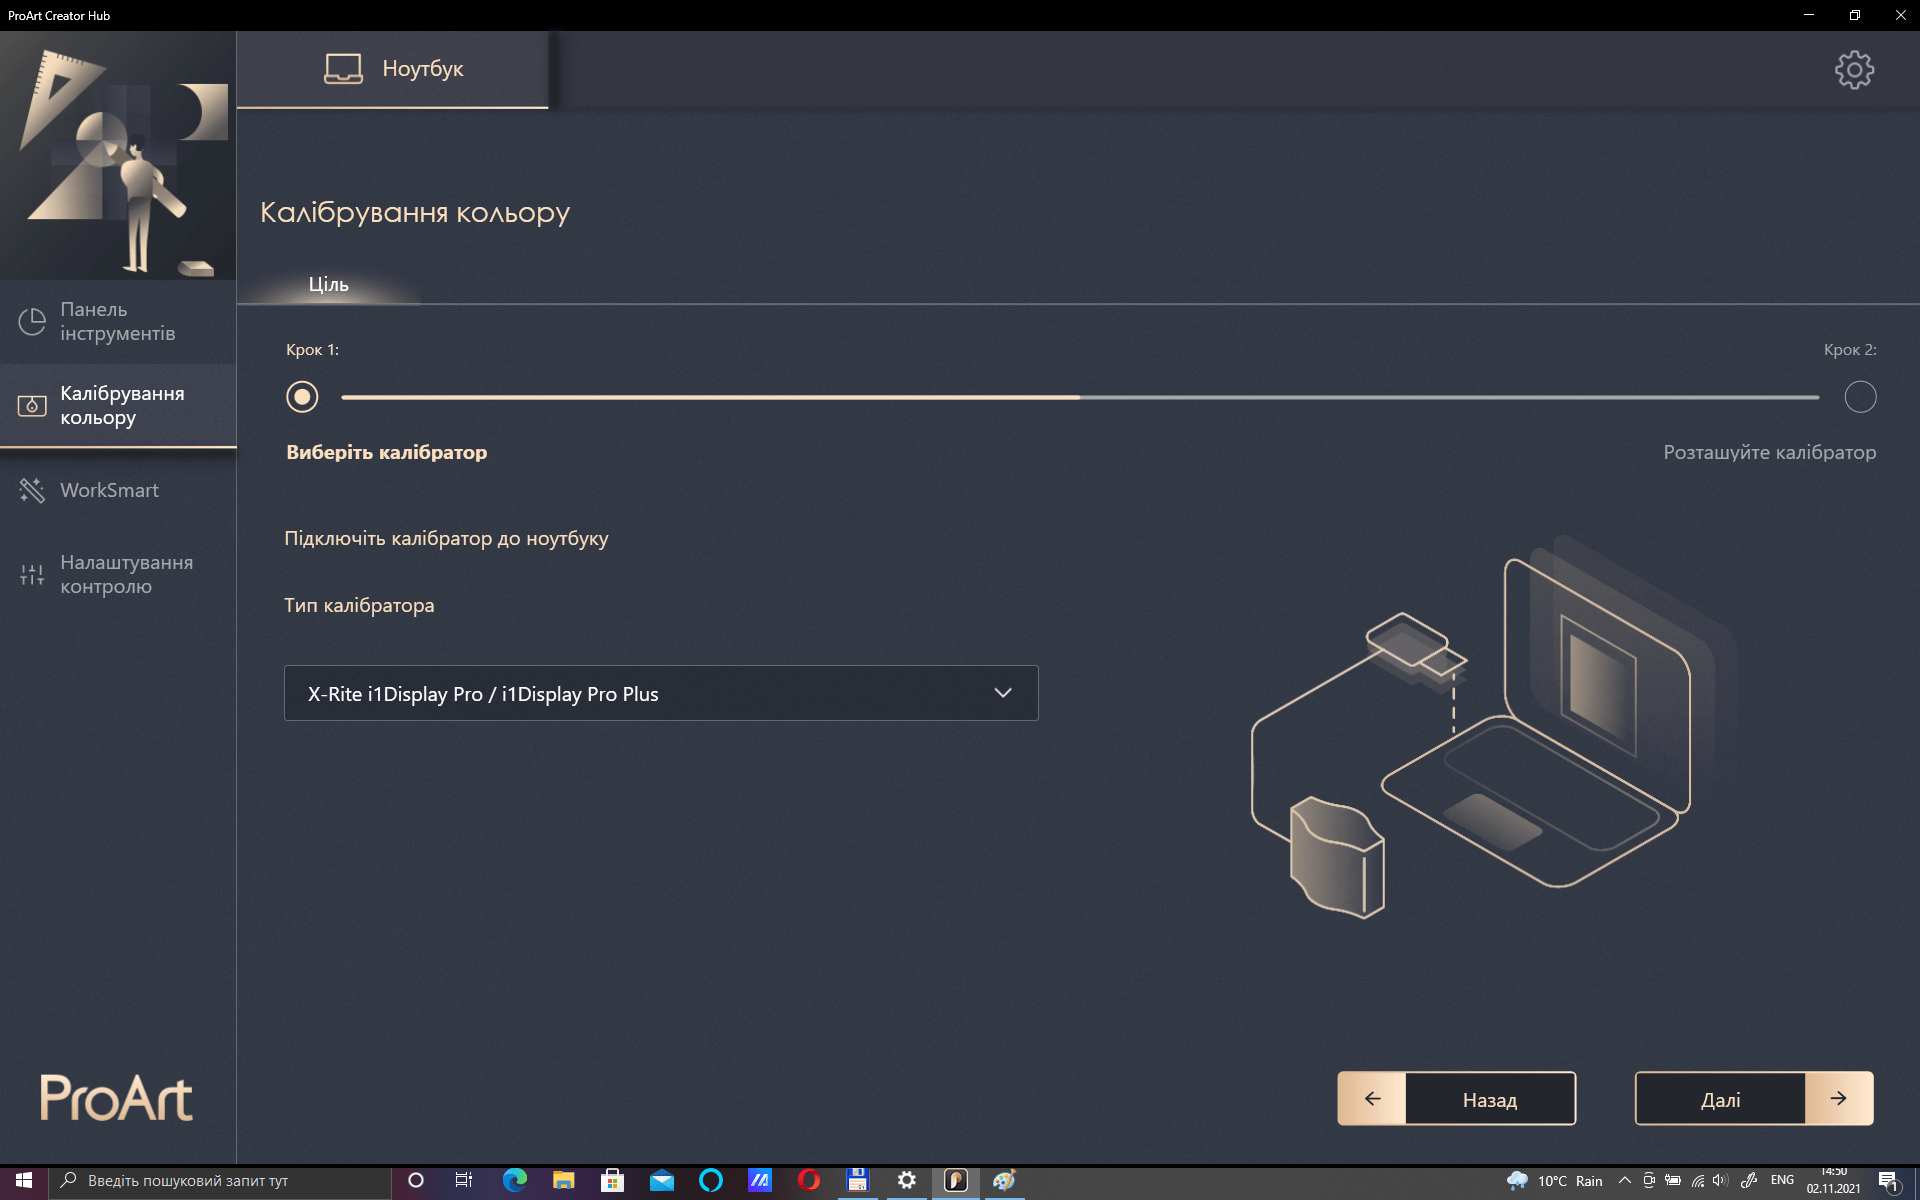The image size is (1920, 1200).
Task: Open the settings gear icon
Action: tap(1854, 70)
